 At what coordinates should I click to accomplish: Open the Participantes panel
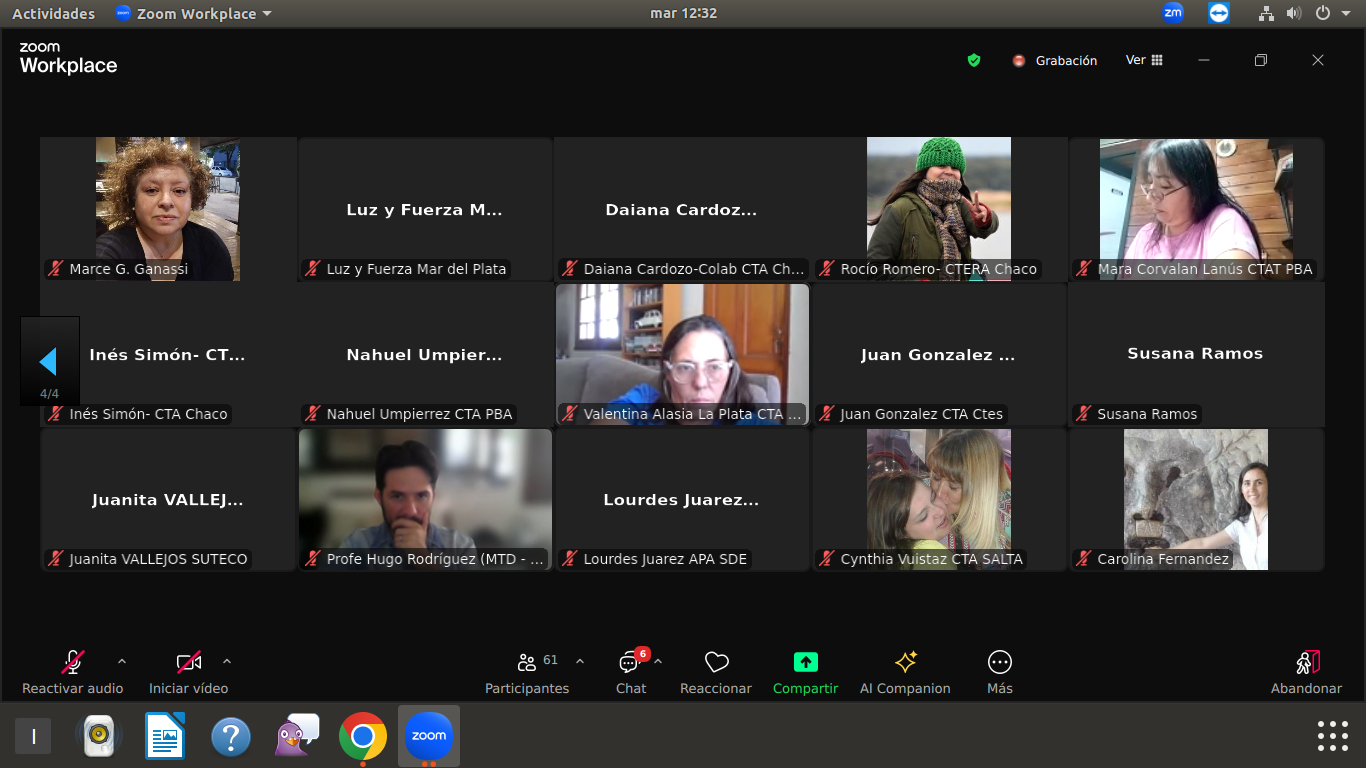tap(527, 672)
